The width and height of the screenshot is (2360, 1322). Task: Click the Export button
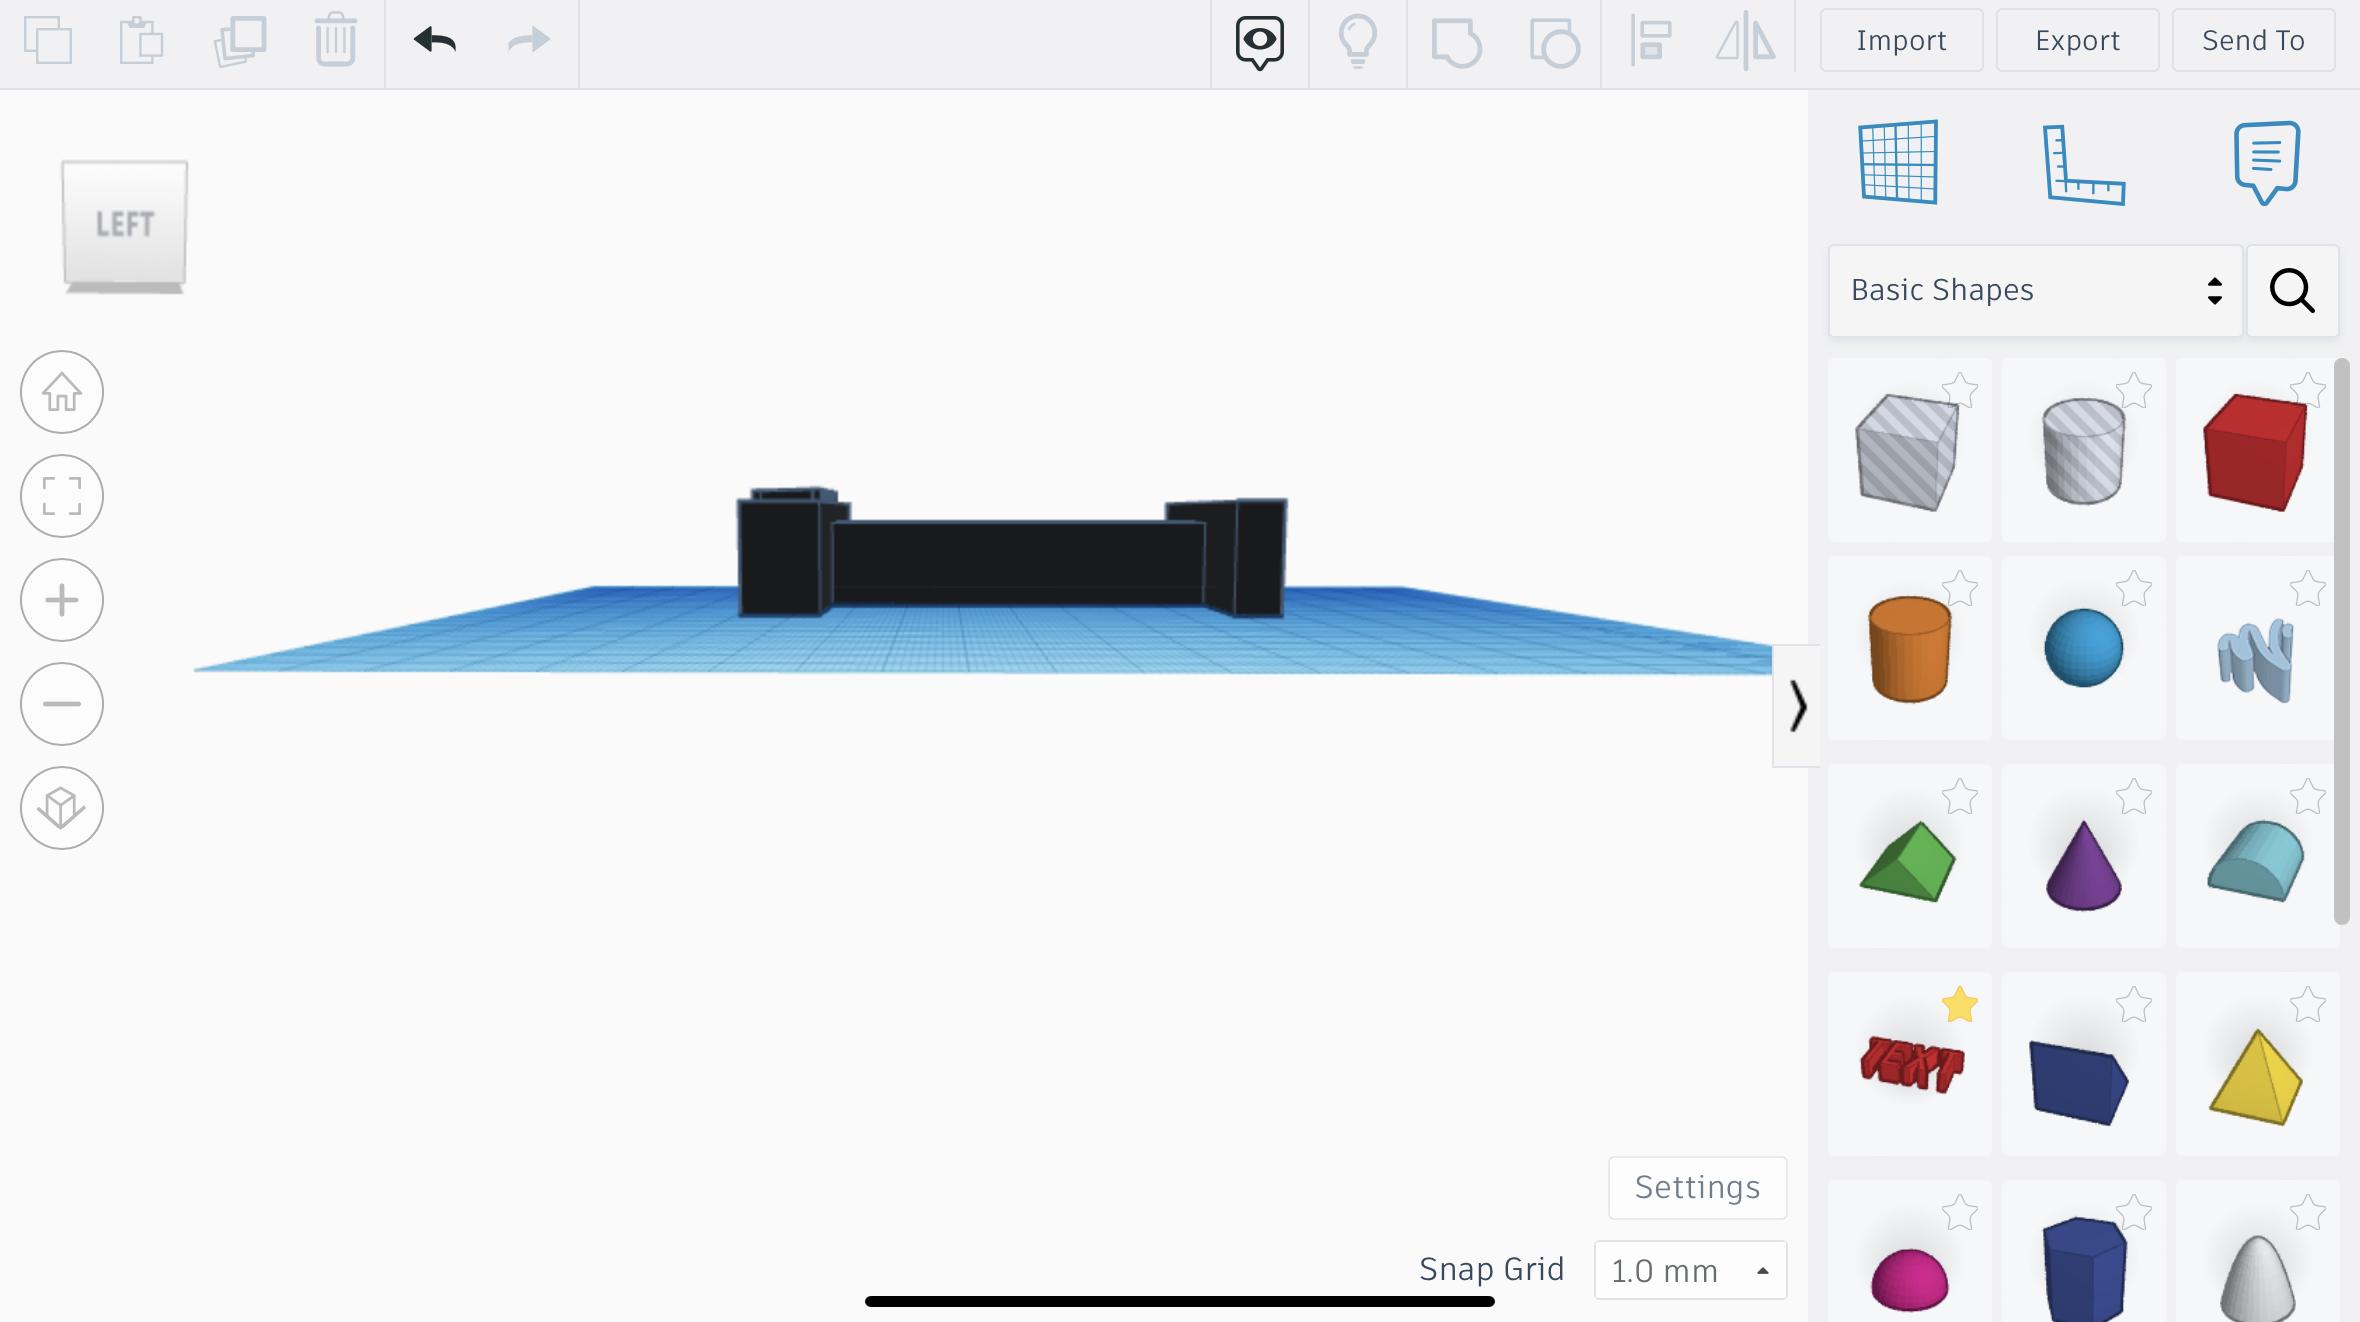coord(2077,40)
